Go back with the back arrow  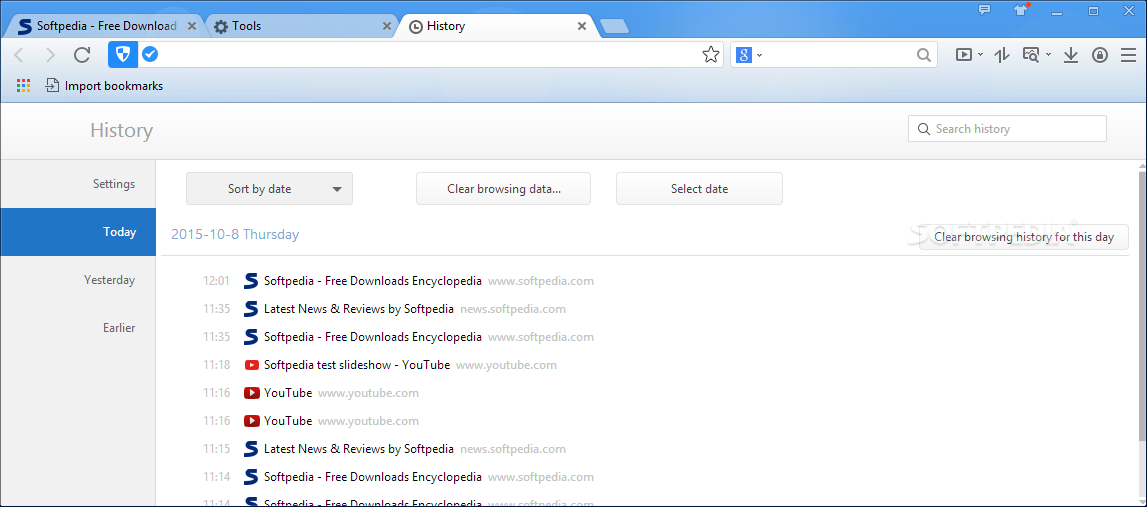pyautogui.click(x=19, y=55)
